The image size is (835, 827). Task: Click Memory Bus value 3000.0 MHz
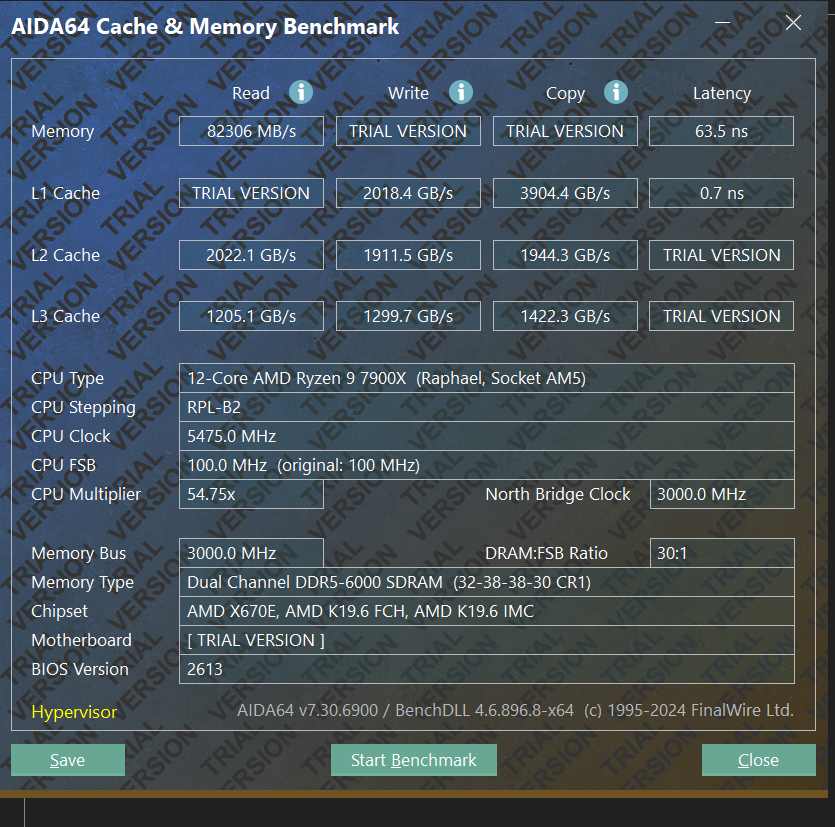click(251, 553)
